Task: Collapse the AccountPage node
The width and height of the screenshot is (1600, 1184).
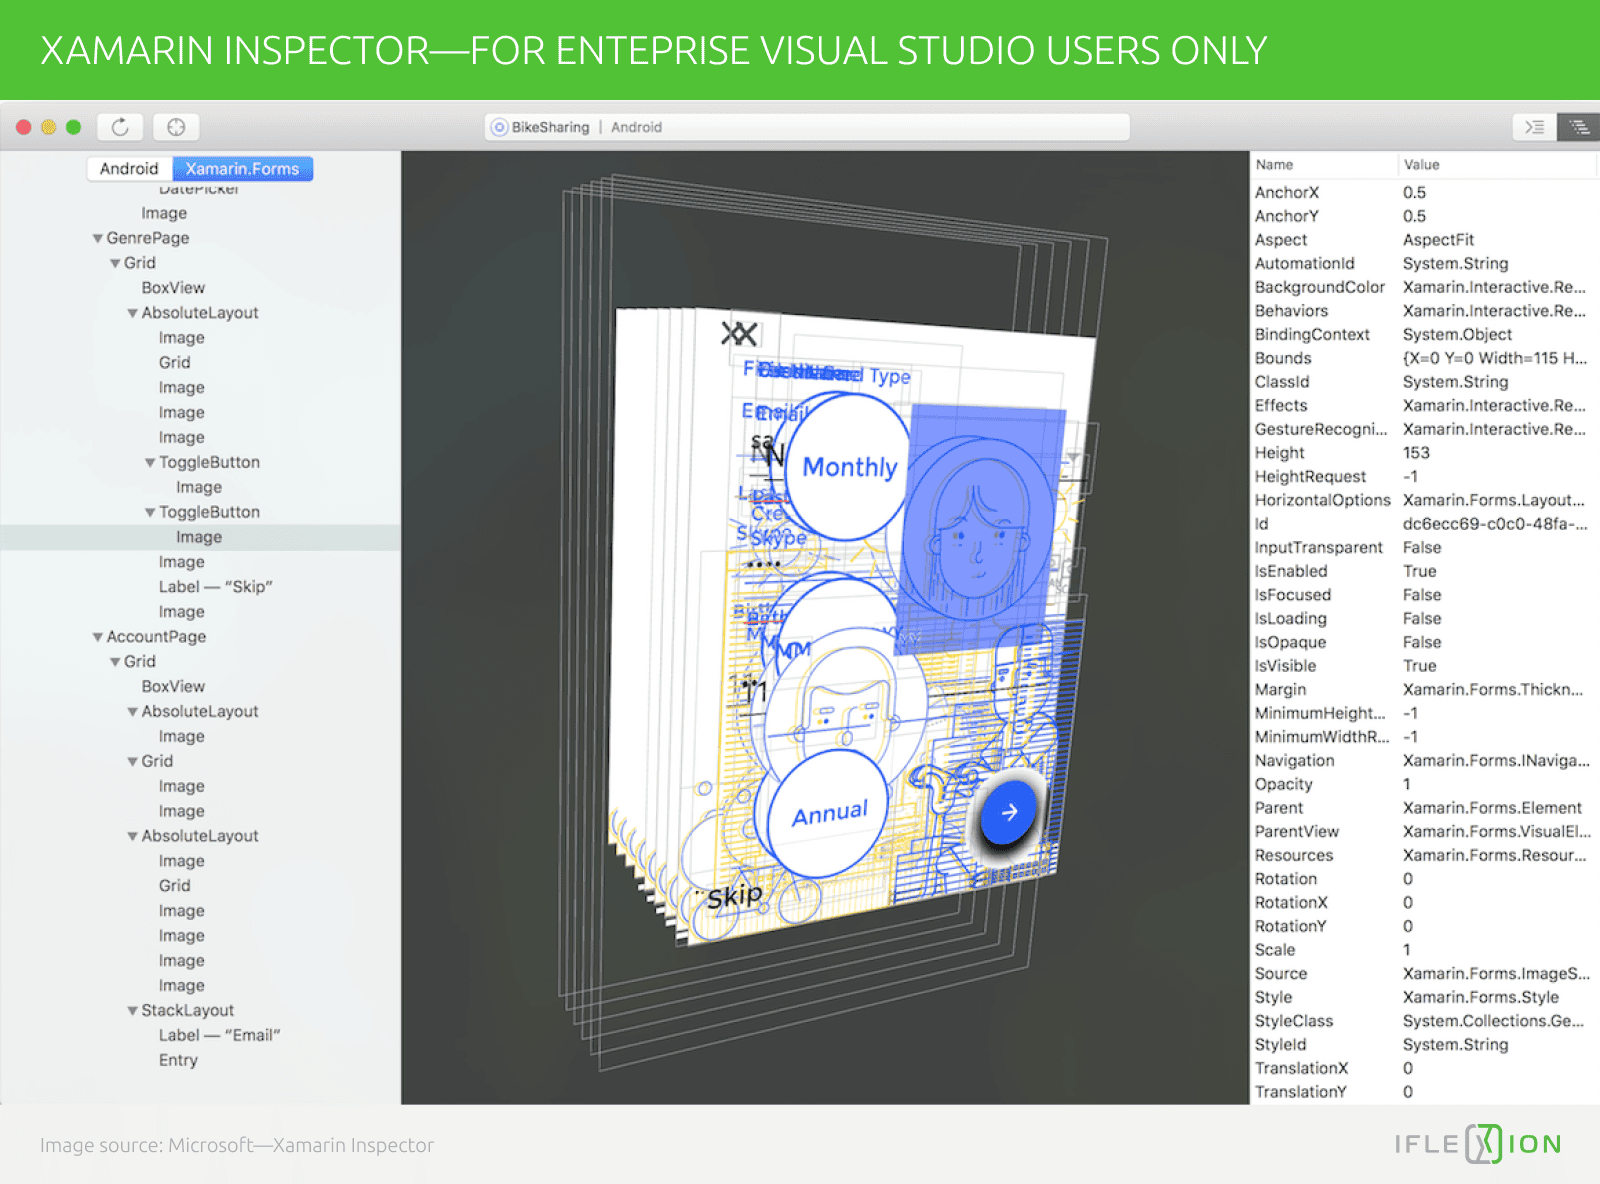Action: click(x=97, y=638)
